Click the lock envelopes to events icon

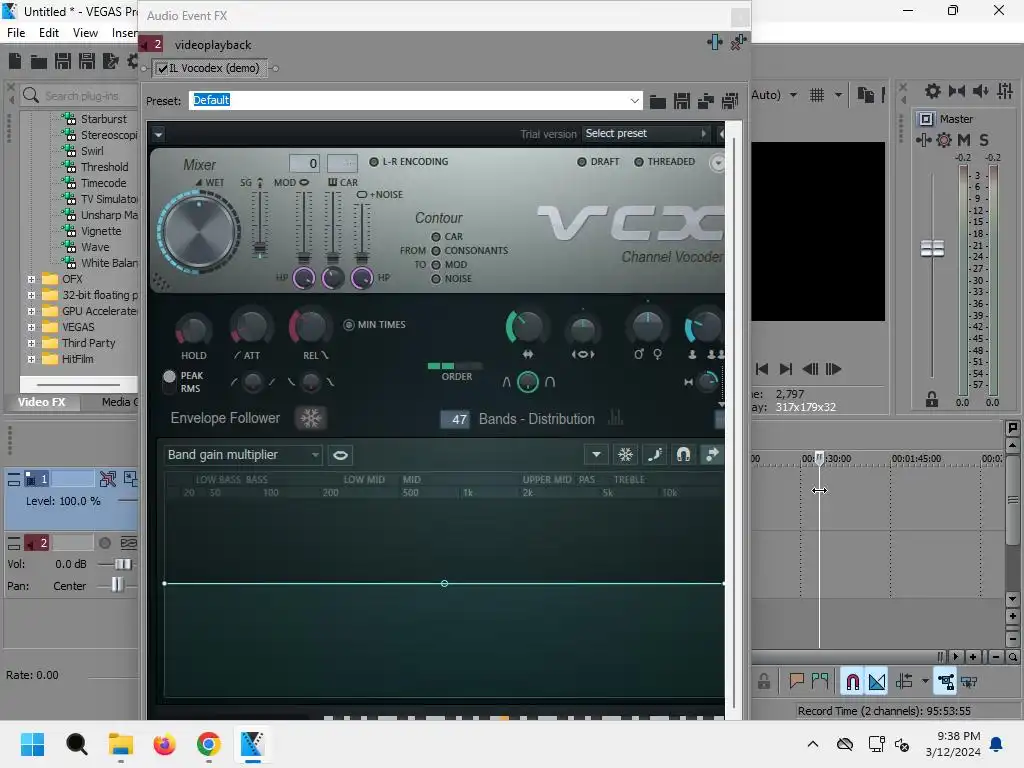click(x=945, y=682)
